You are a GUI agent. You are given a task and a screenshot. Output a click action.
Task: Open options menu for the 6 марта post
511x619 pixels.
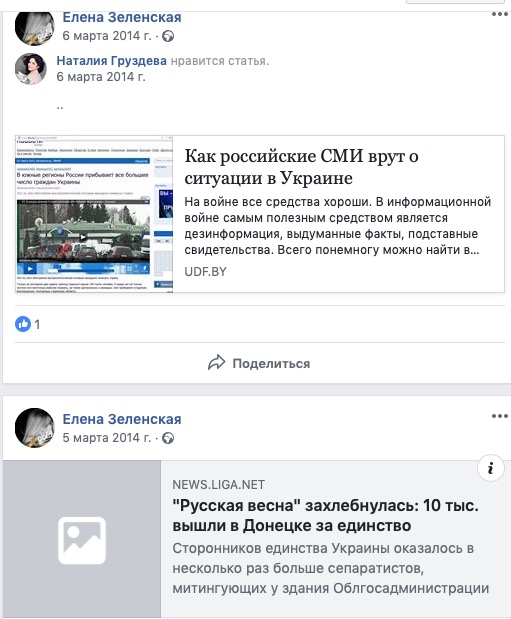tap(499, 14)
